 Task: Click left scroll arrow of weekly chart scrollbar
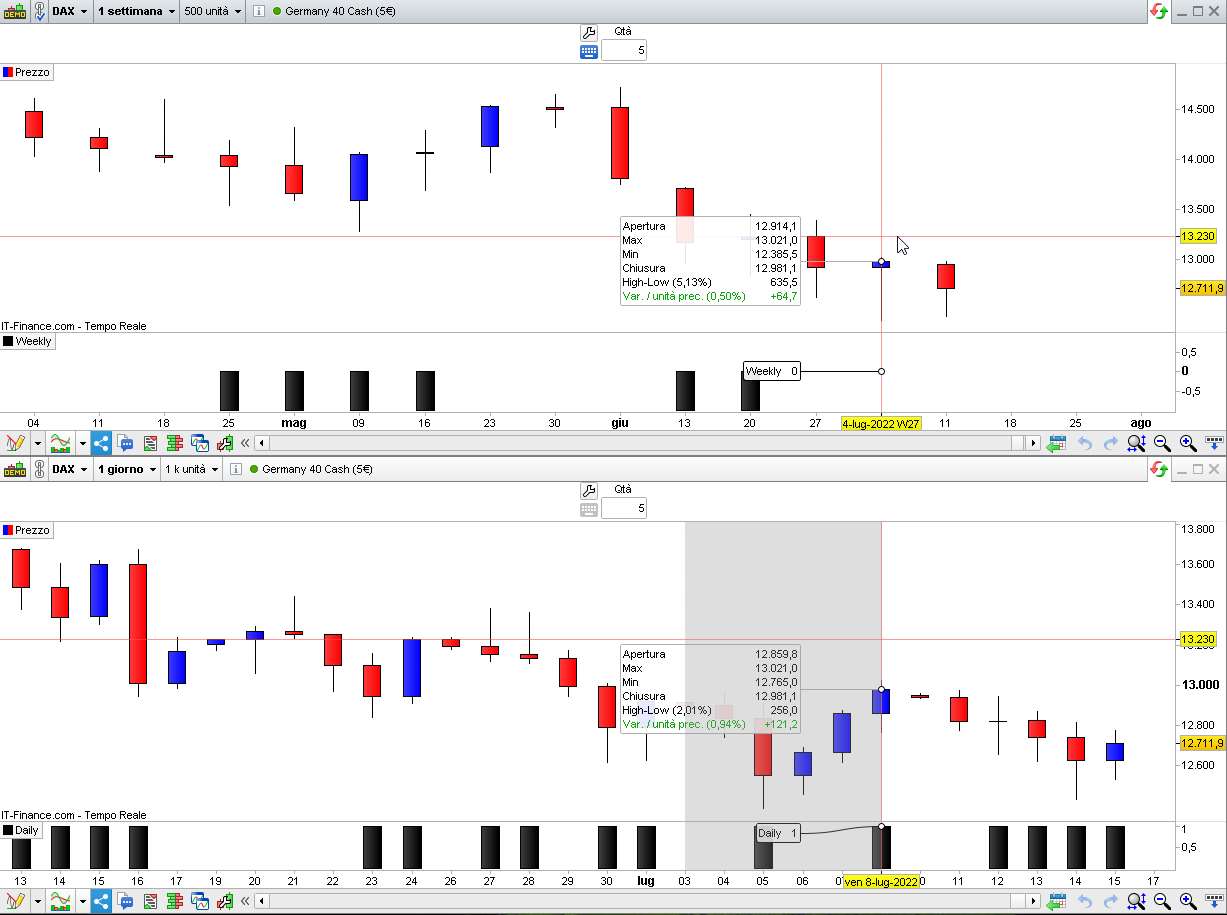point(262,443)
